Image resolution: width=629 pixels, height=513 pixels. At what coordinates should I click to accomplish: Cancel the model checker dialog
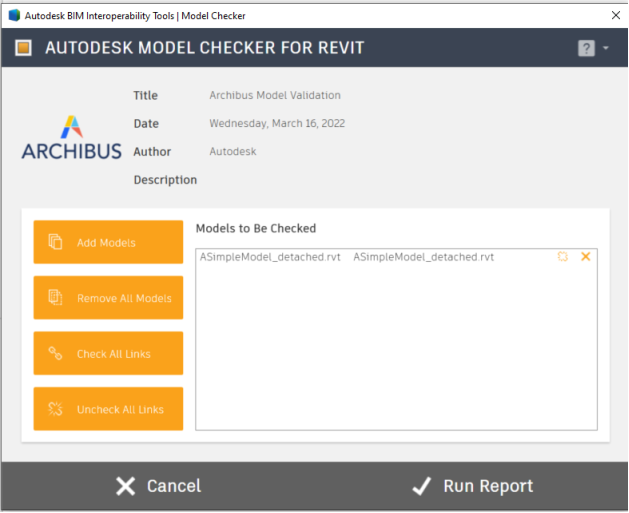point(158,486)
